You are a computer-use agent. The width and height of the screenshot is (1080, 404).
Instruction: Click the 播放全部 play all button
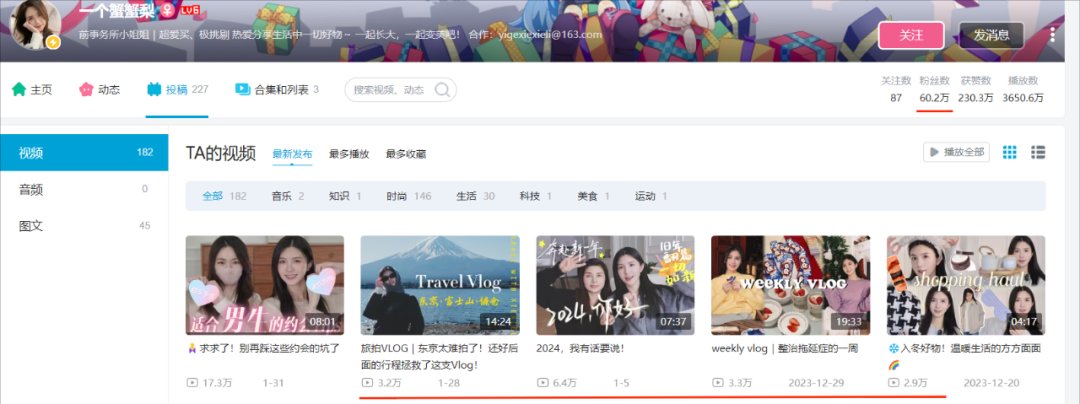956,152
